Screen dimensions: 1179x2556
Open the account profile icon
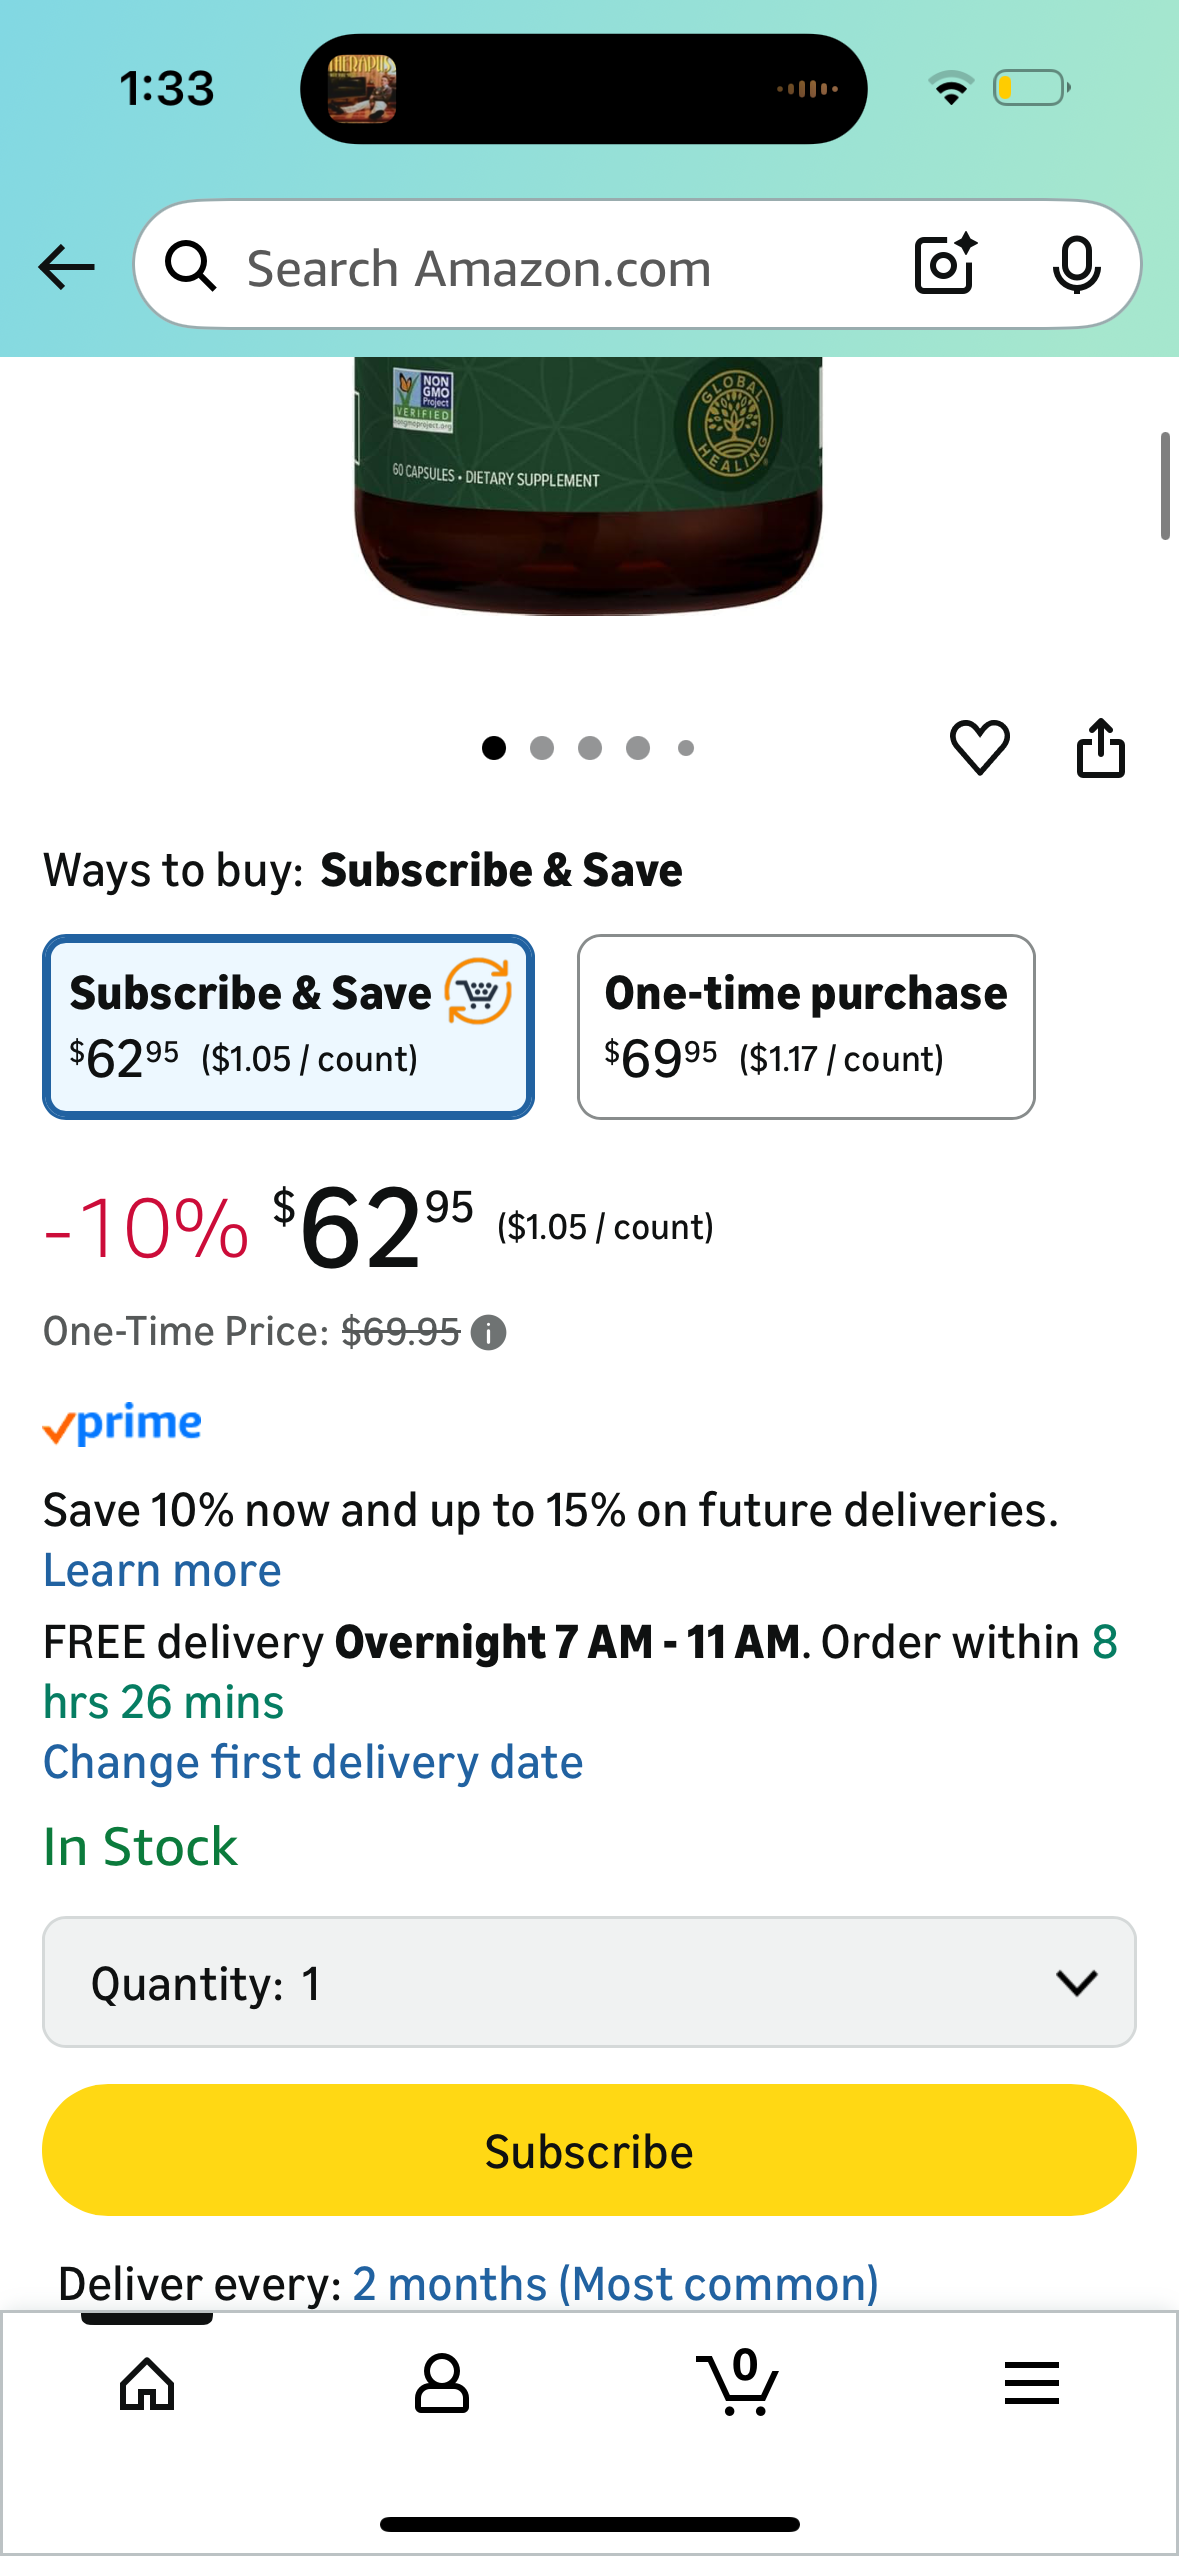click(441, 2384)
